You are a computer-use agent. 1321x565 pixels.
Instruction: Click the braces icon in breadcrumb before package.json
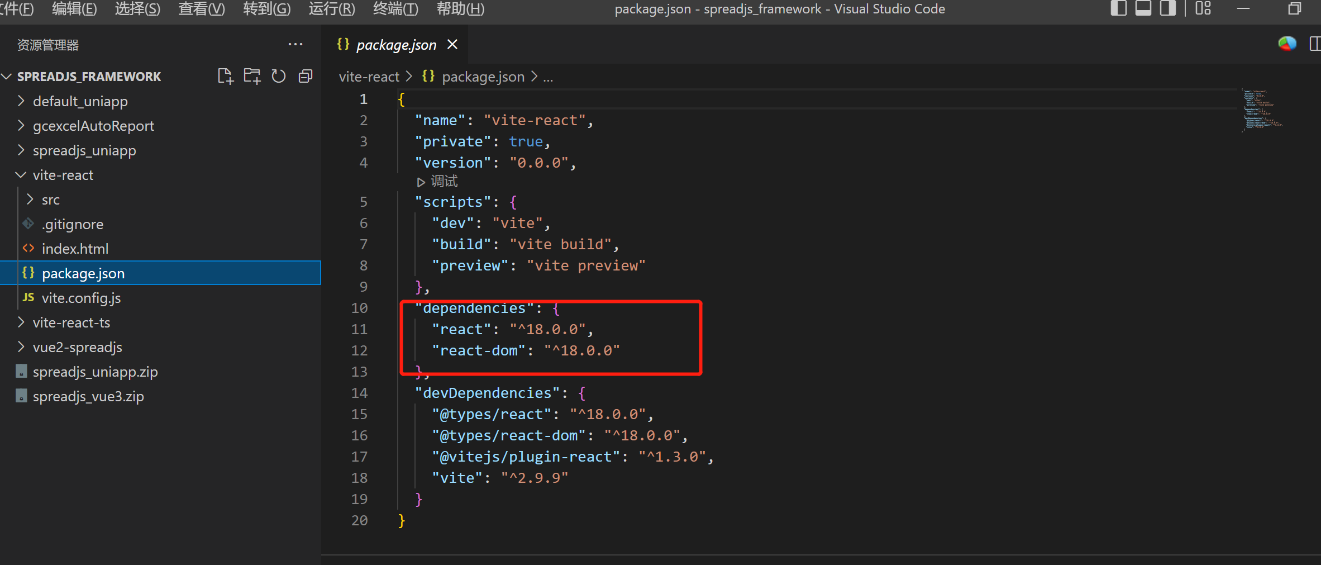pos(428,76)
